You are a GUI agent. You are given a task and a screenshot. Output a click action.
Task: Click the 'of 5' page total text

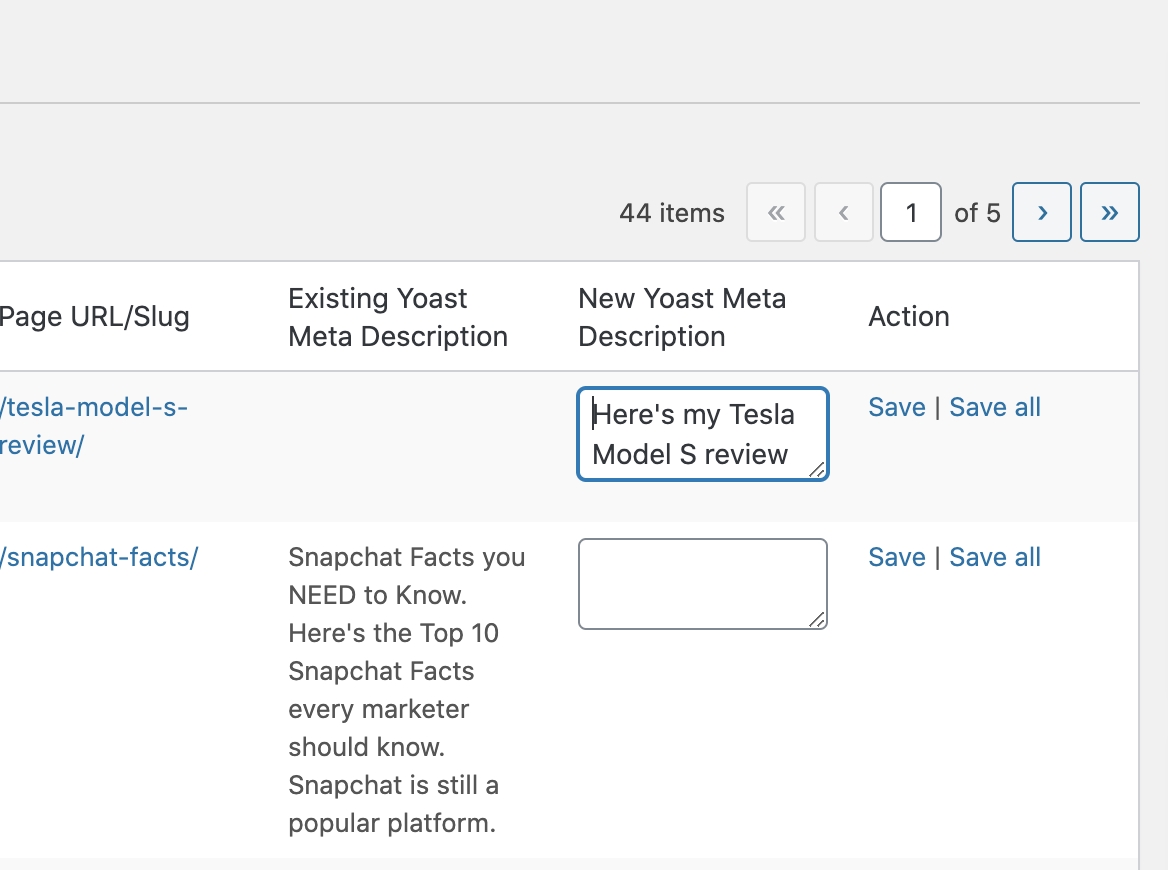[x=977, y=213]
